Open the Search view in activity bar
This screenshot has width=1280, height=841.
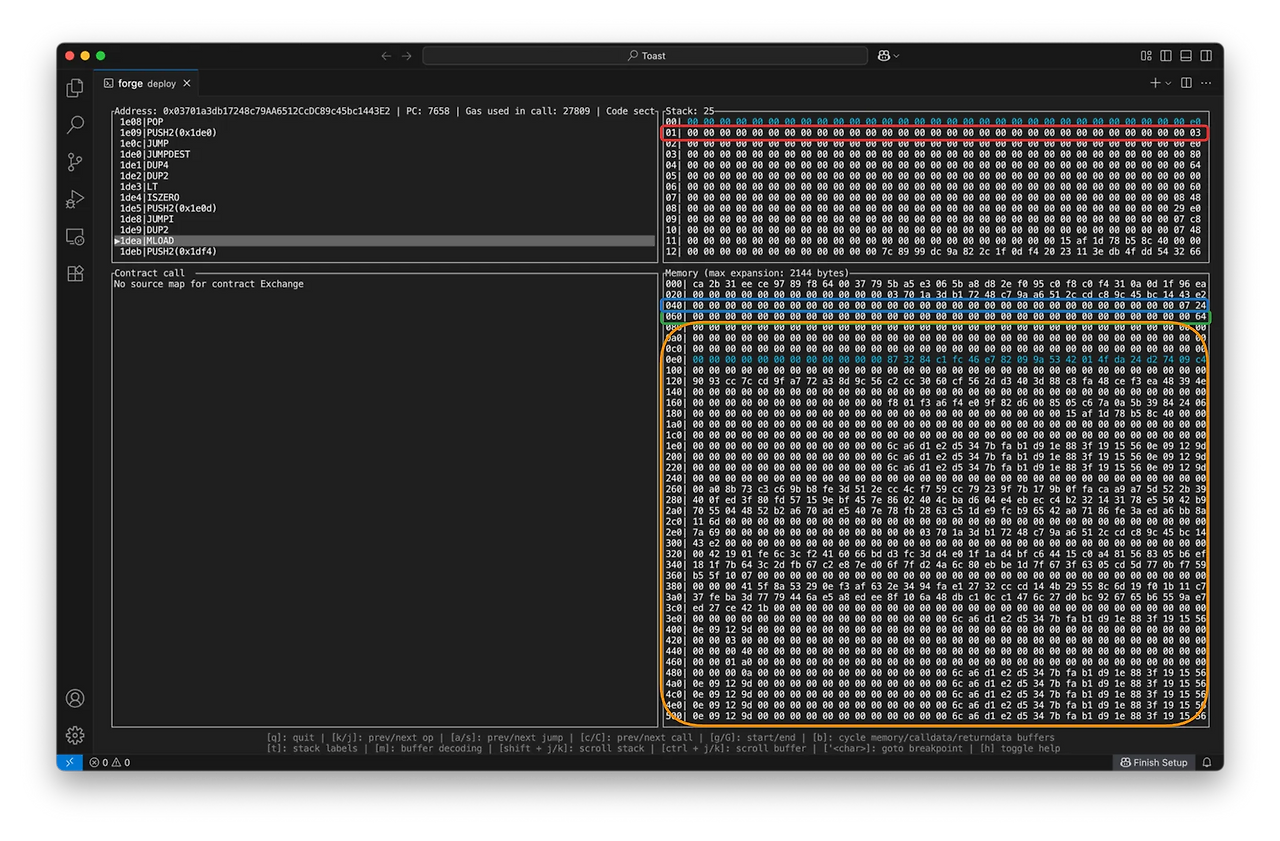(x=75, y=125)
